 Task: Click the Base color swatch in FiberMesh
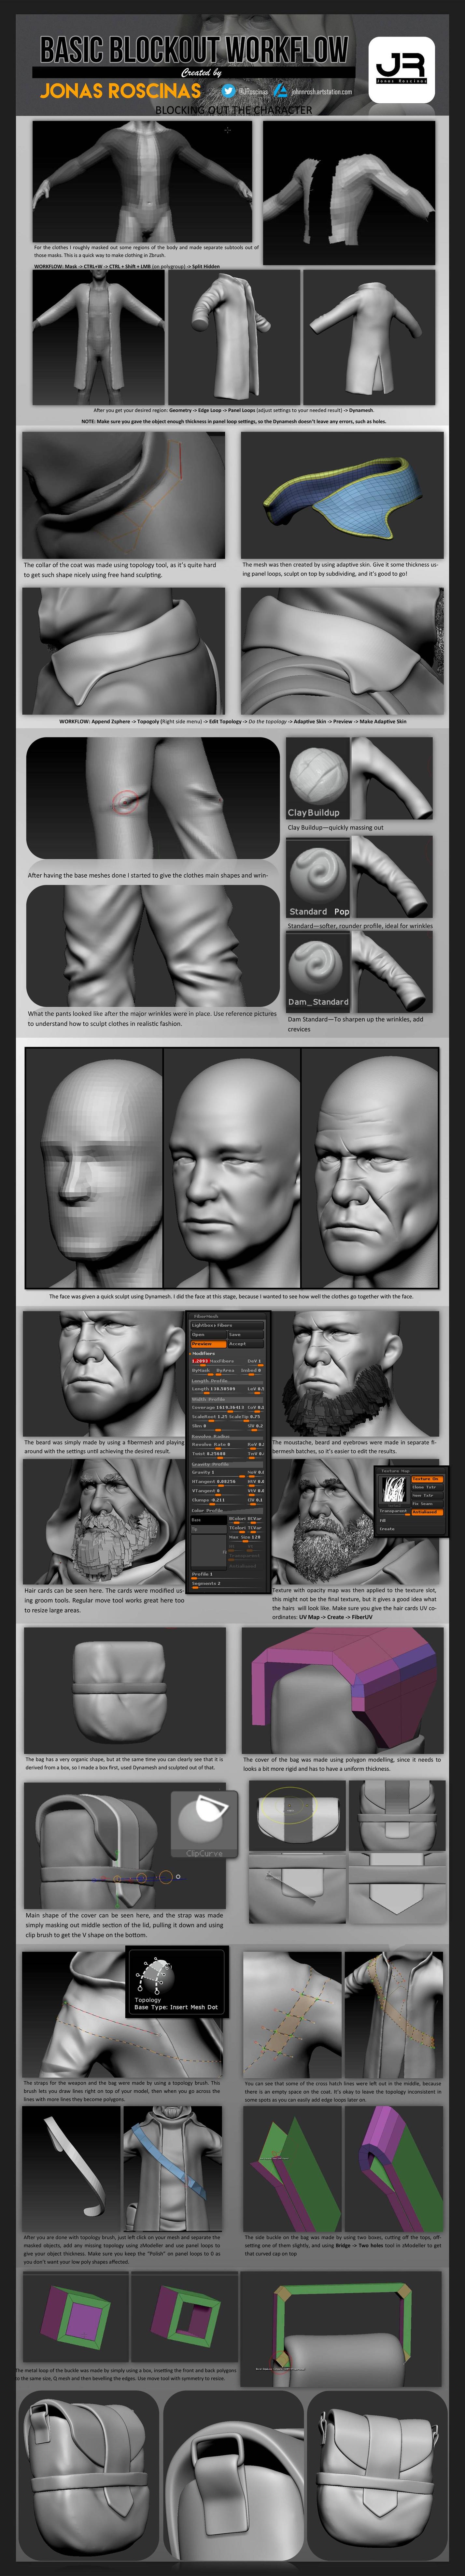(x=209, y=1520)
